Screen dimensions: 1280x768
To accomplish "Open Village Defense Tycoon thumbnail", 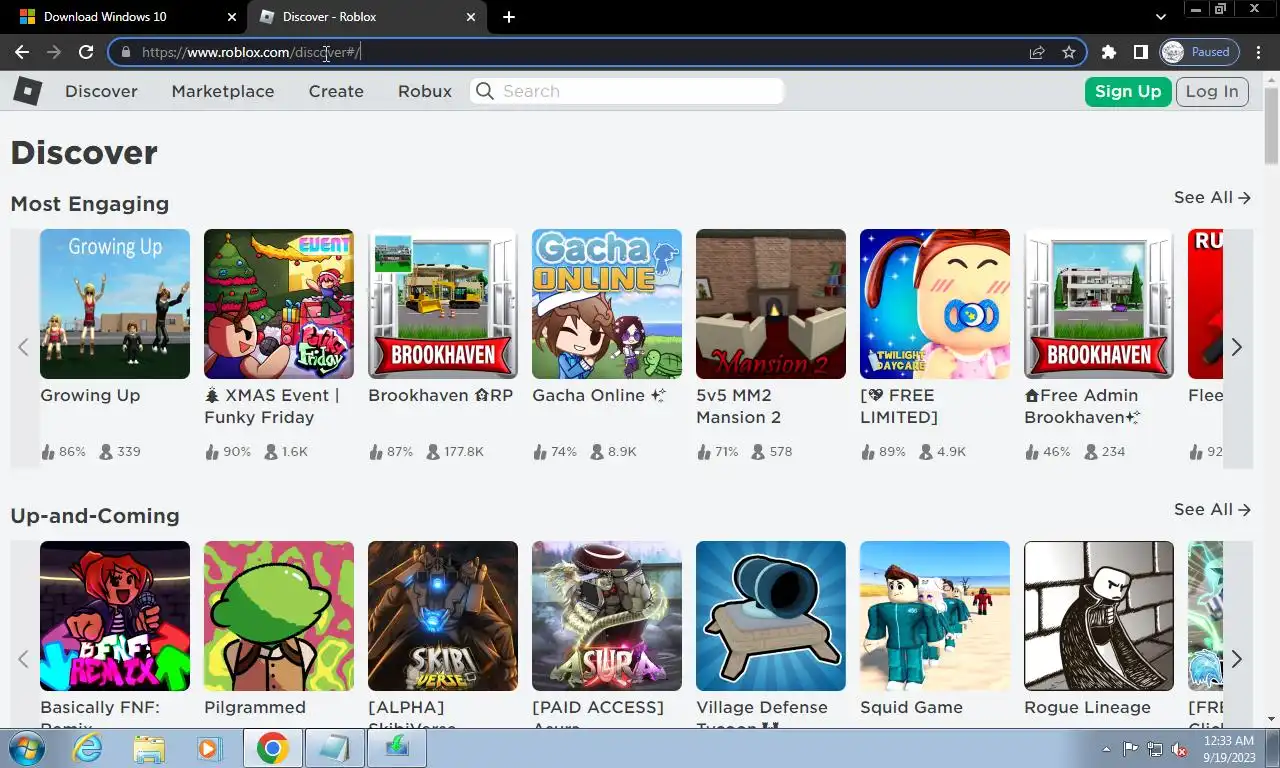I will [771, 616].
